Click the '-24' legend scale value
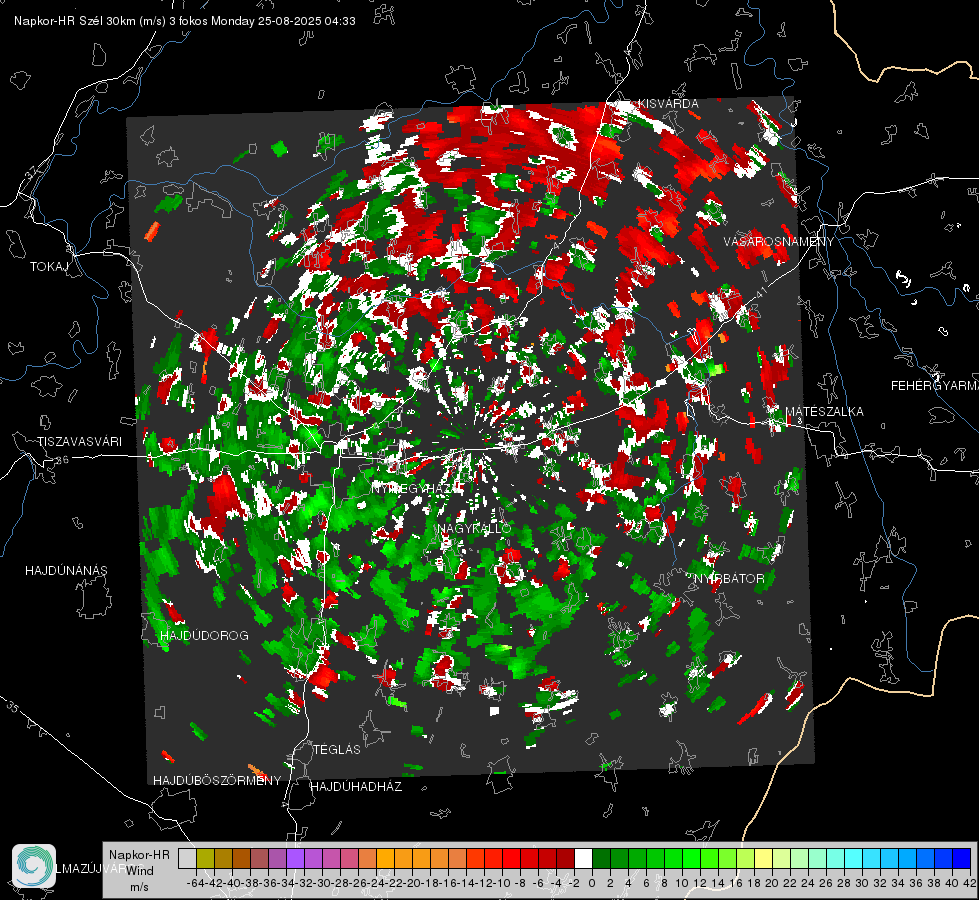The image size is (979, 900). click(376, 883)
